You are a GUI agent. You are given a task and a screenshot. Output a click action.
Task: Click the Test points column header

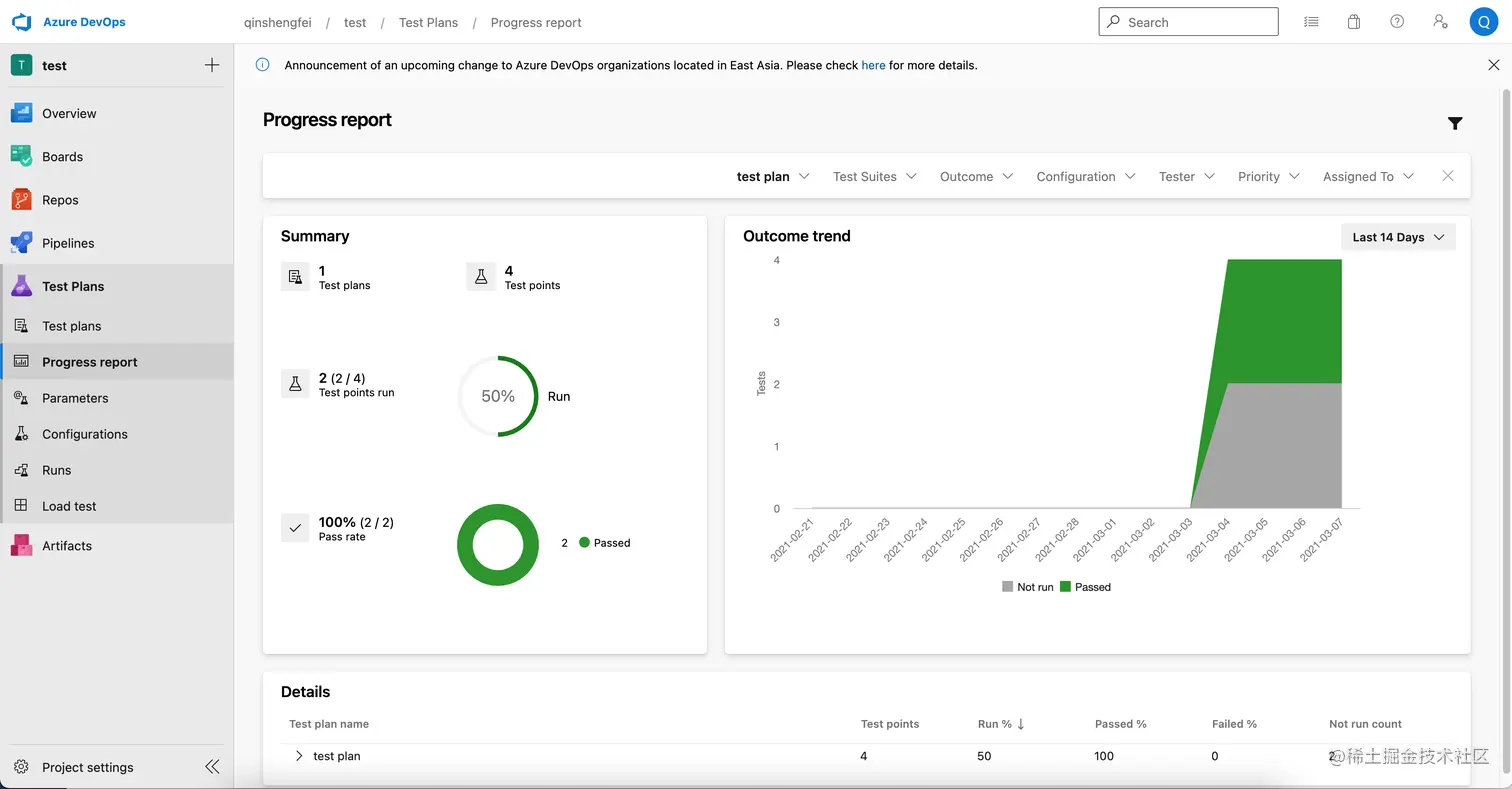click(890, 724)
